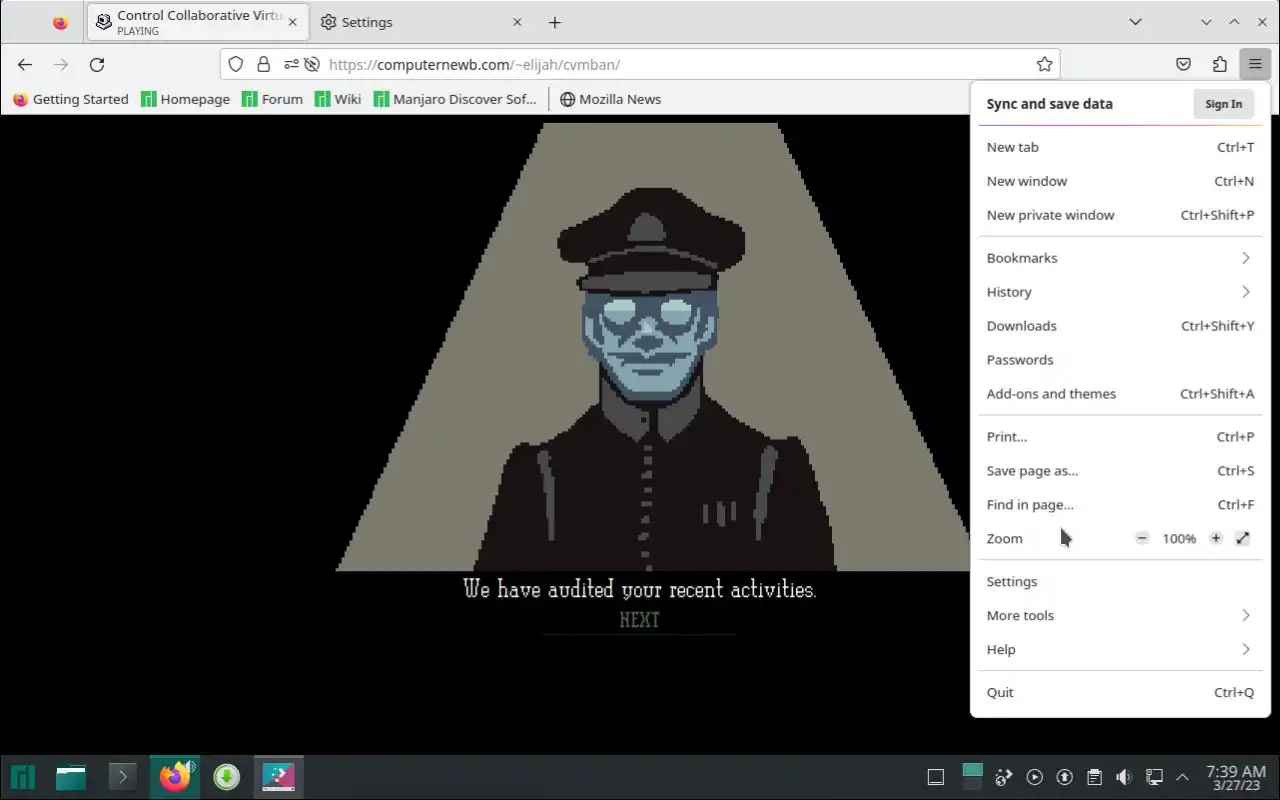This screenshot has width=1280, height=800.
Task: Open the Wiki bookmark
Action: (338, 99)
